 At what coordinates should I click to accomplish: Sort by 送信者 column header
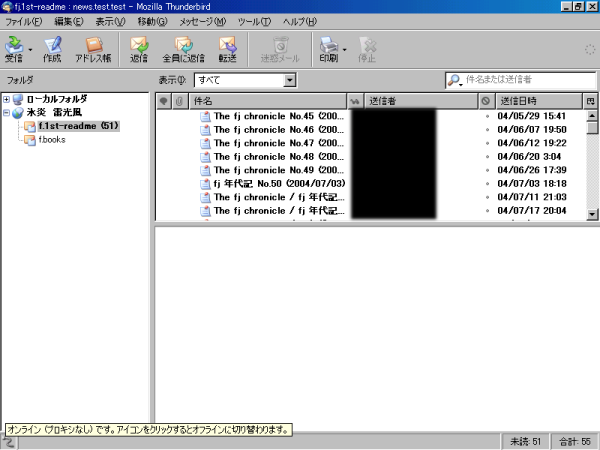click(421, 101)
